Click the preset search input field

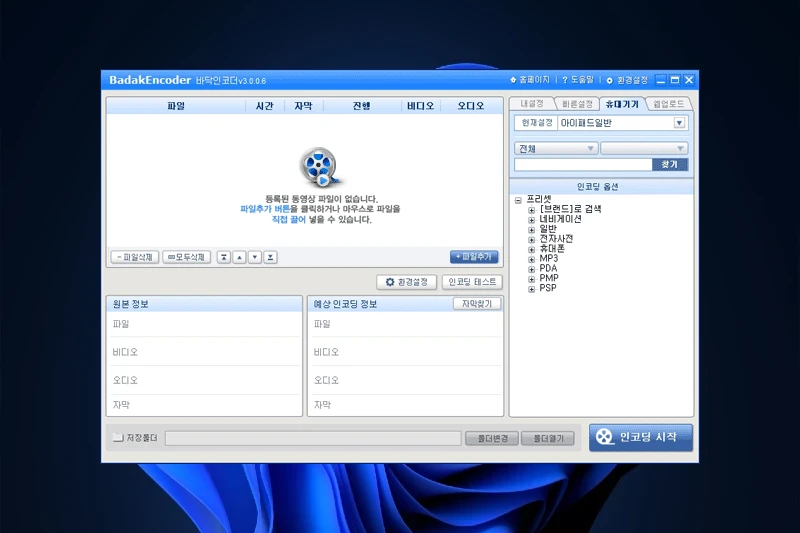[x=581, y=164]
